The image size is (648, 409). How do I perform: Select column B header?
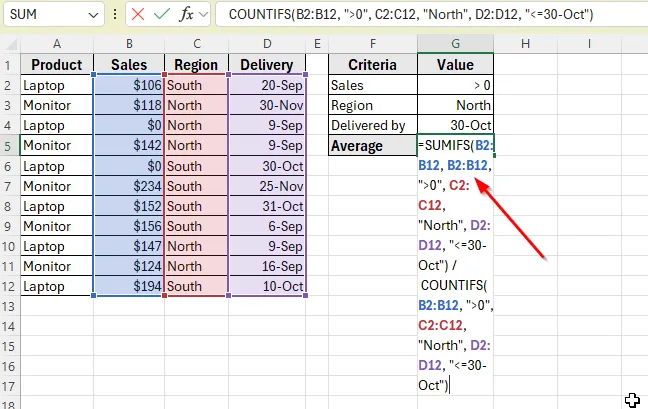pos(129,43)
